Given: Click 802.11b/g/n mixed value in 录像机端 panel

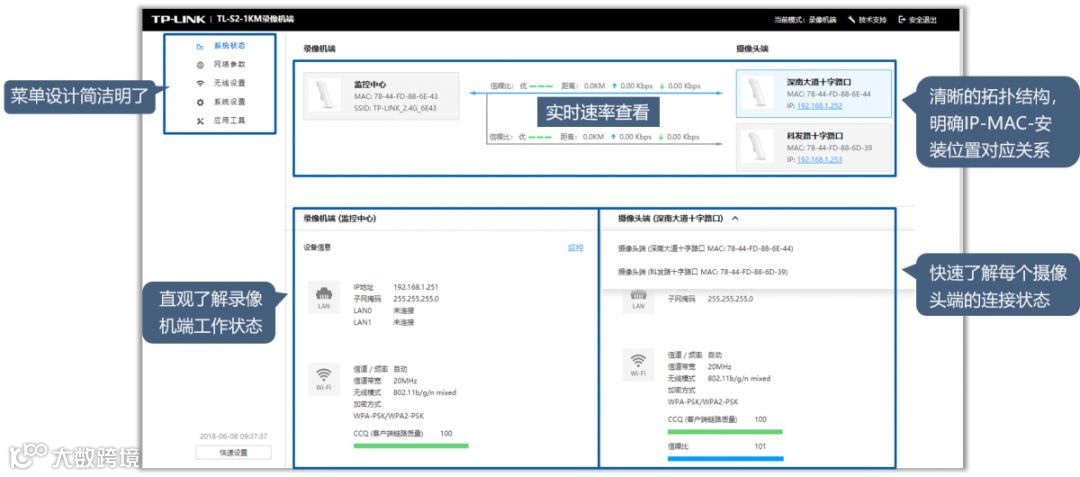Looking at the screenshot, I should (x=424, y=392).
